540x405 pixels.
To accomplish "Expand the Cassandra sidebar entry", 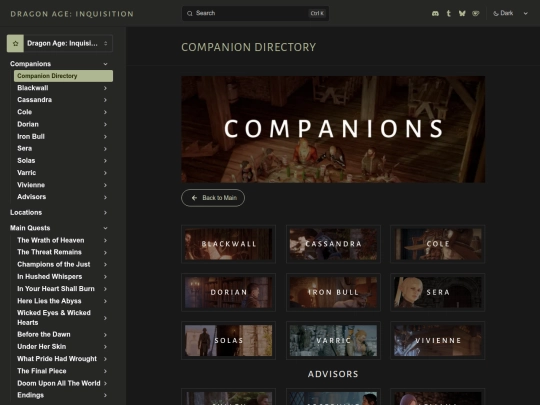I will pyautogui.click(x=105, y=100).
